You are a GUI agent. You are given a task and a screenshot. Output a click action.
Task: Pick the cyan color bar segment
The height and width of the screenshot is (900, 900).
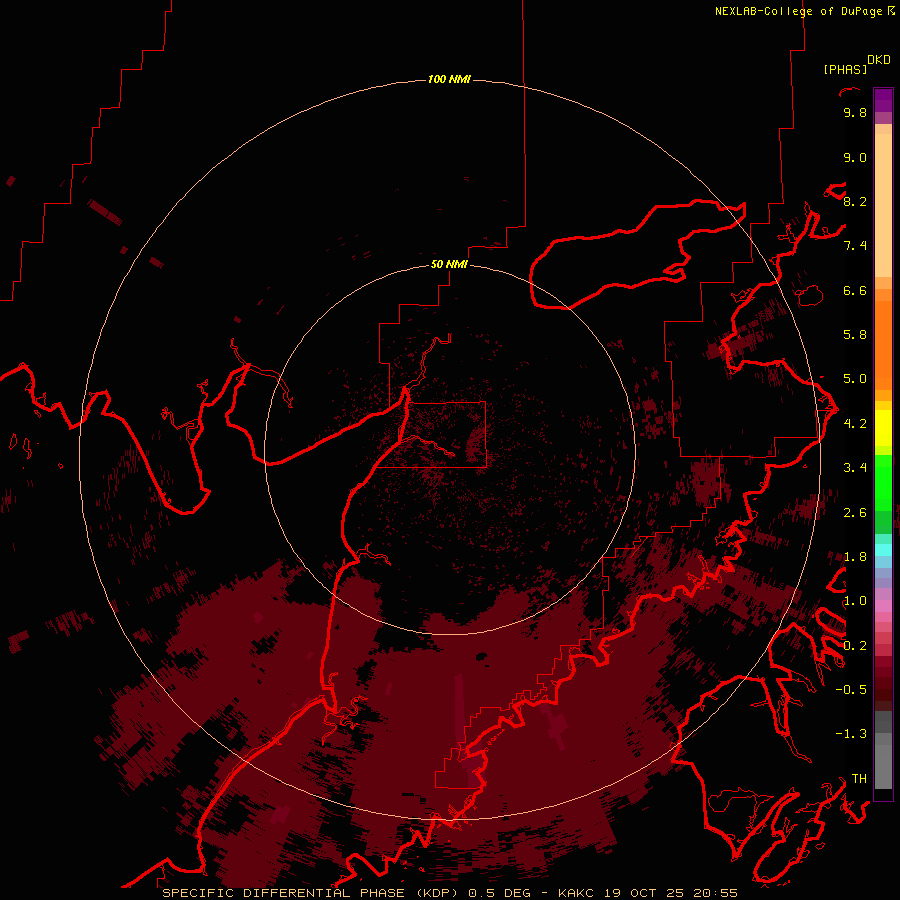[x=883, y=550]
